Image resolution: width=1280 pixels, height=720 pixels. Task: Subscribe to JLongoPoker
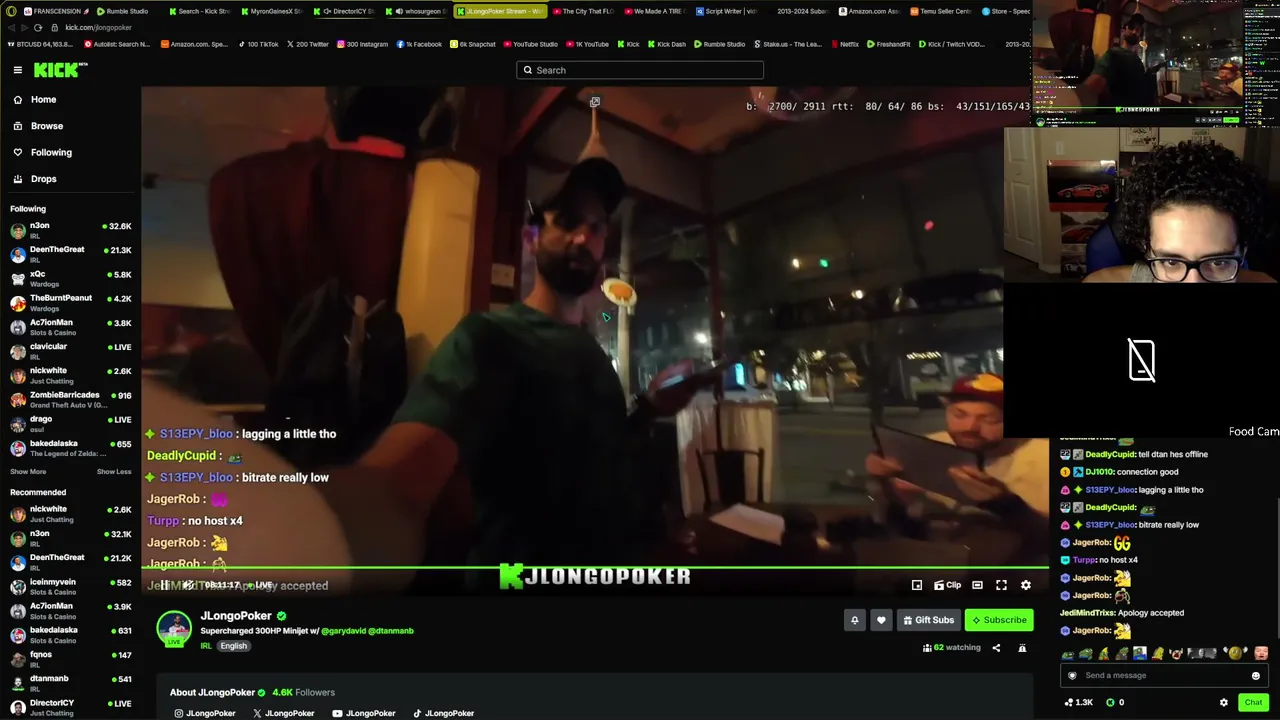(x=999, y=620)
